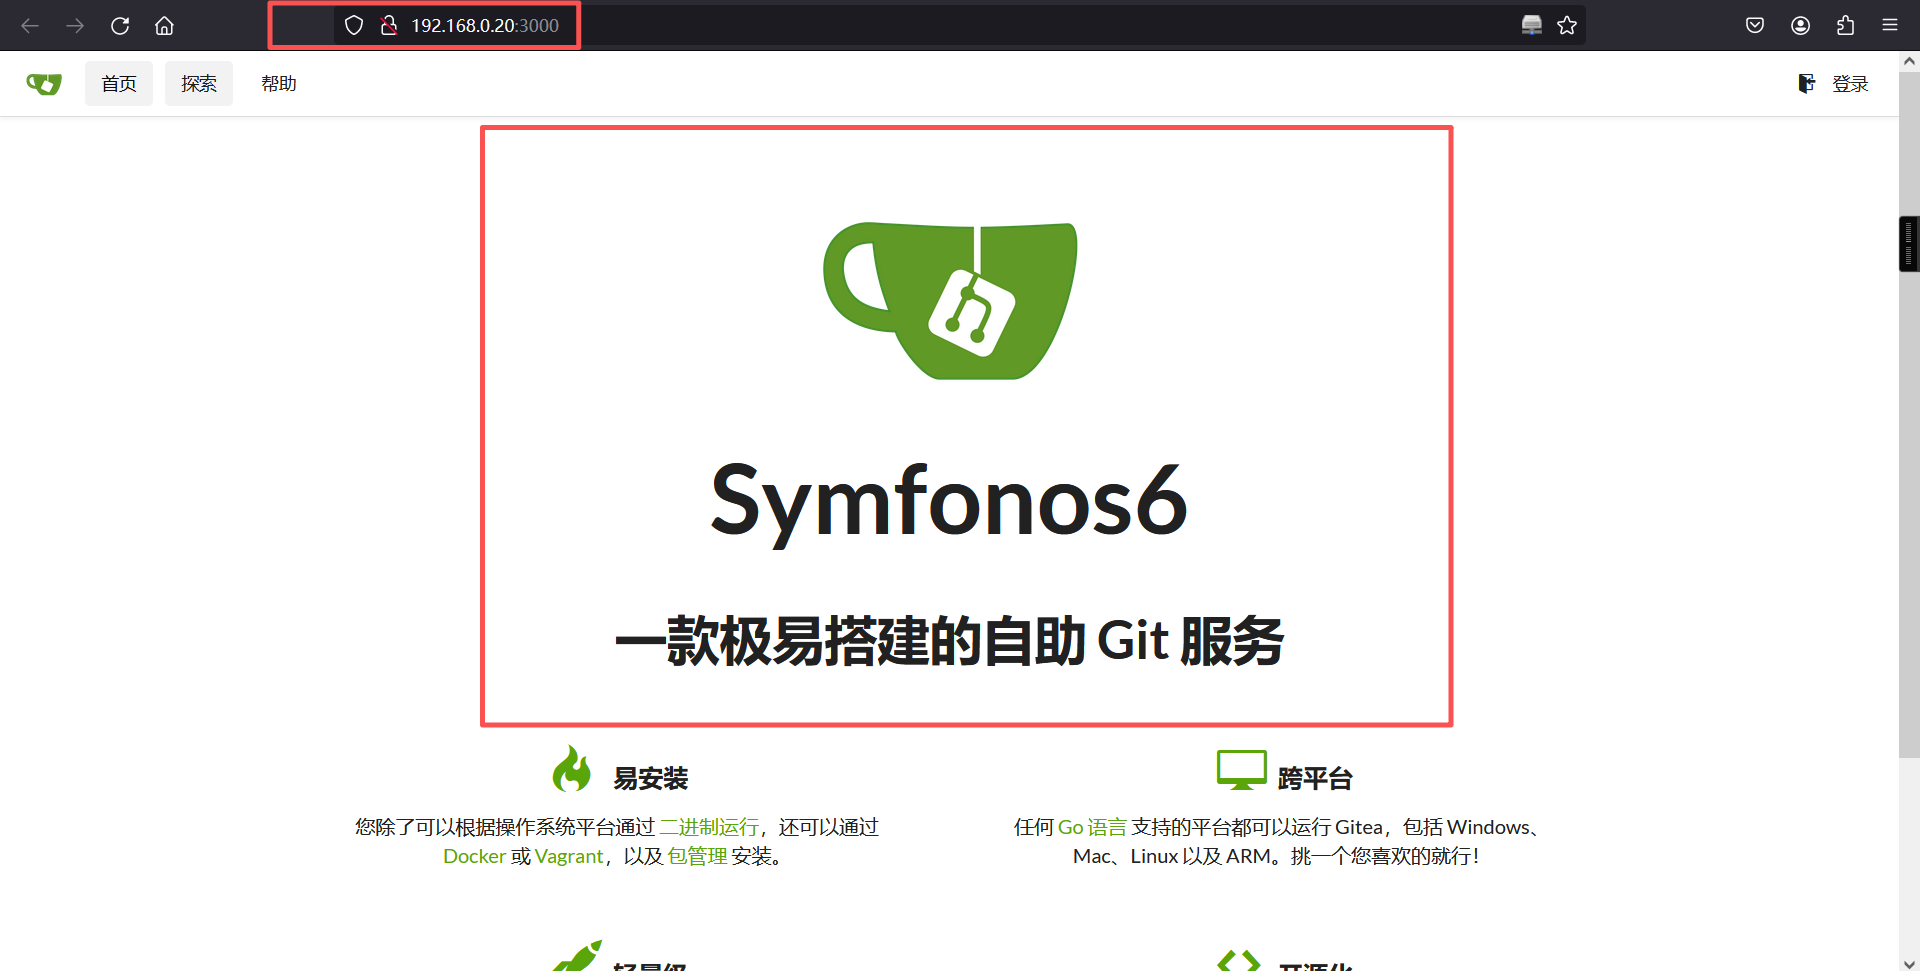Click the flame icon beside 易安装
The image size is (1920, 971).
pyautogui.click(x=573, y=769)
